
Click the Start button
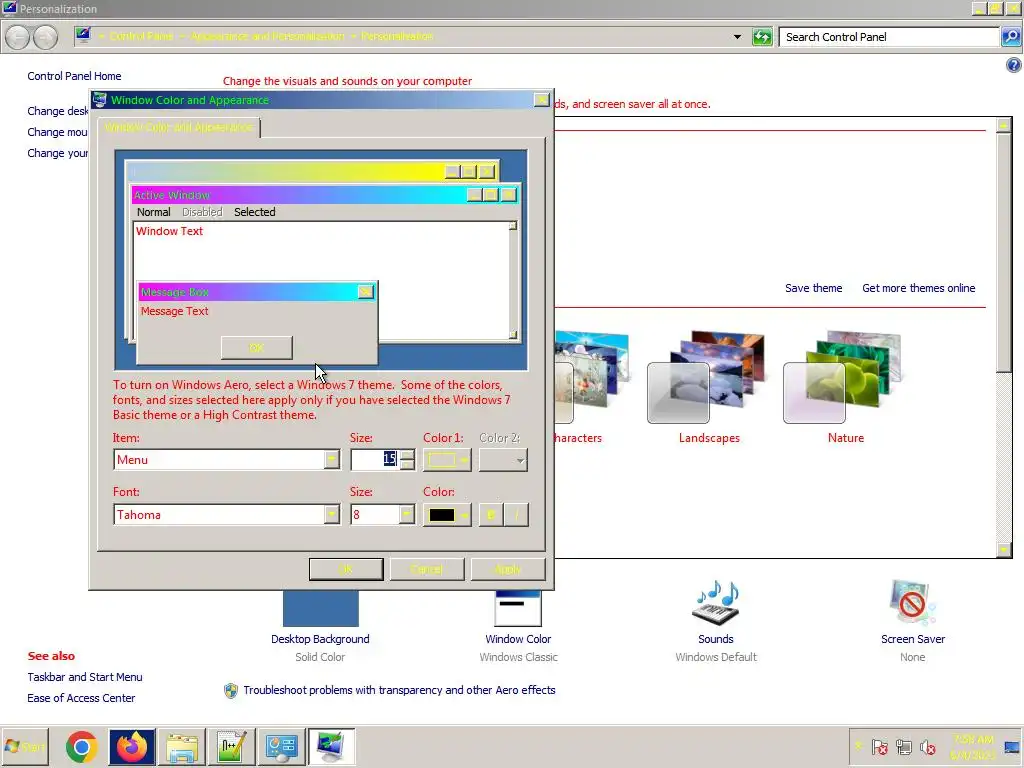25,746
